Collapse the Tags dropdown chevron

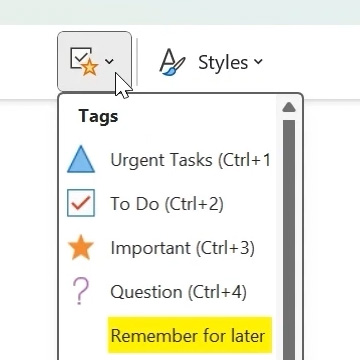[x=109, y=61]
